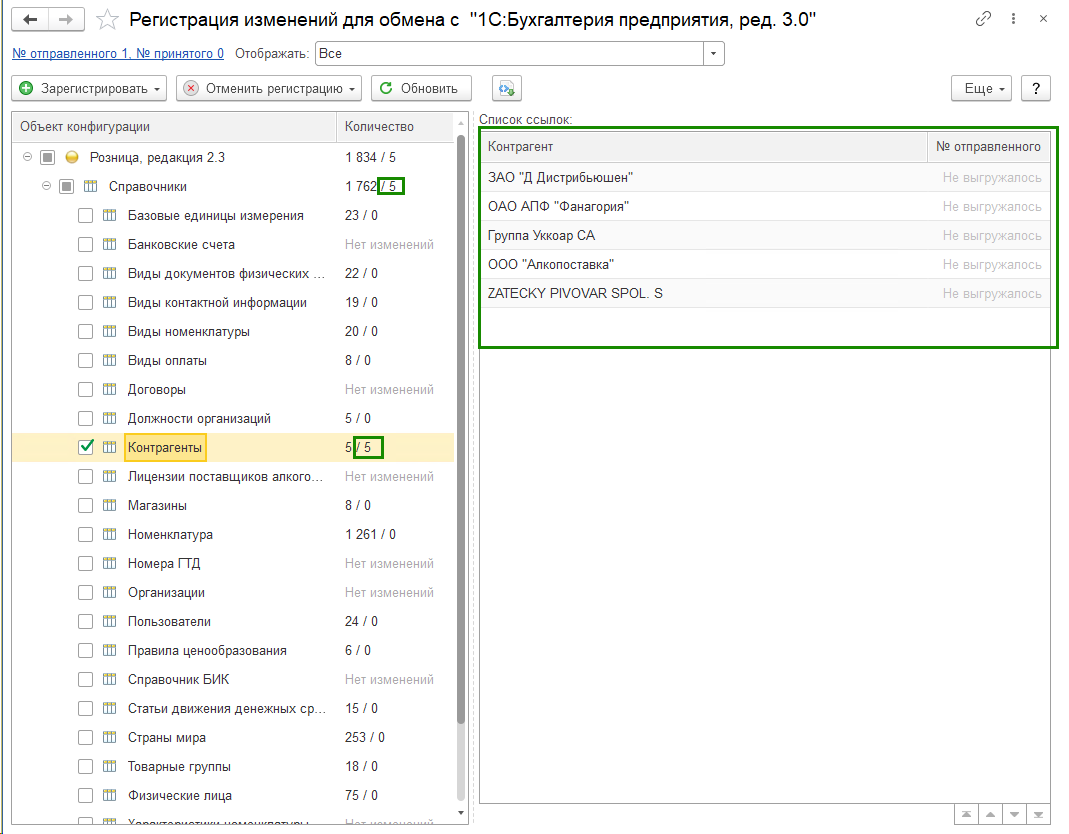Sort by the Контрагент column header
The height and width of the screenshot is (834, 1069).
pyautogui.click(x=704, y=147)
